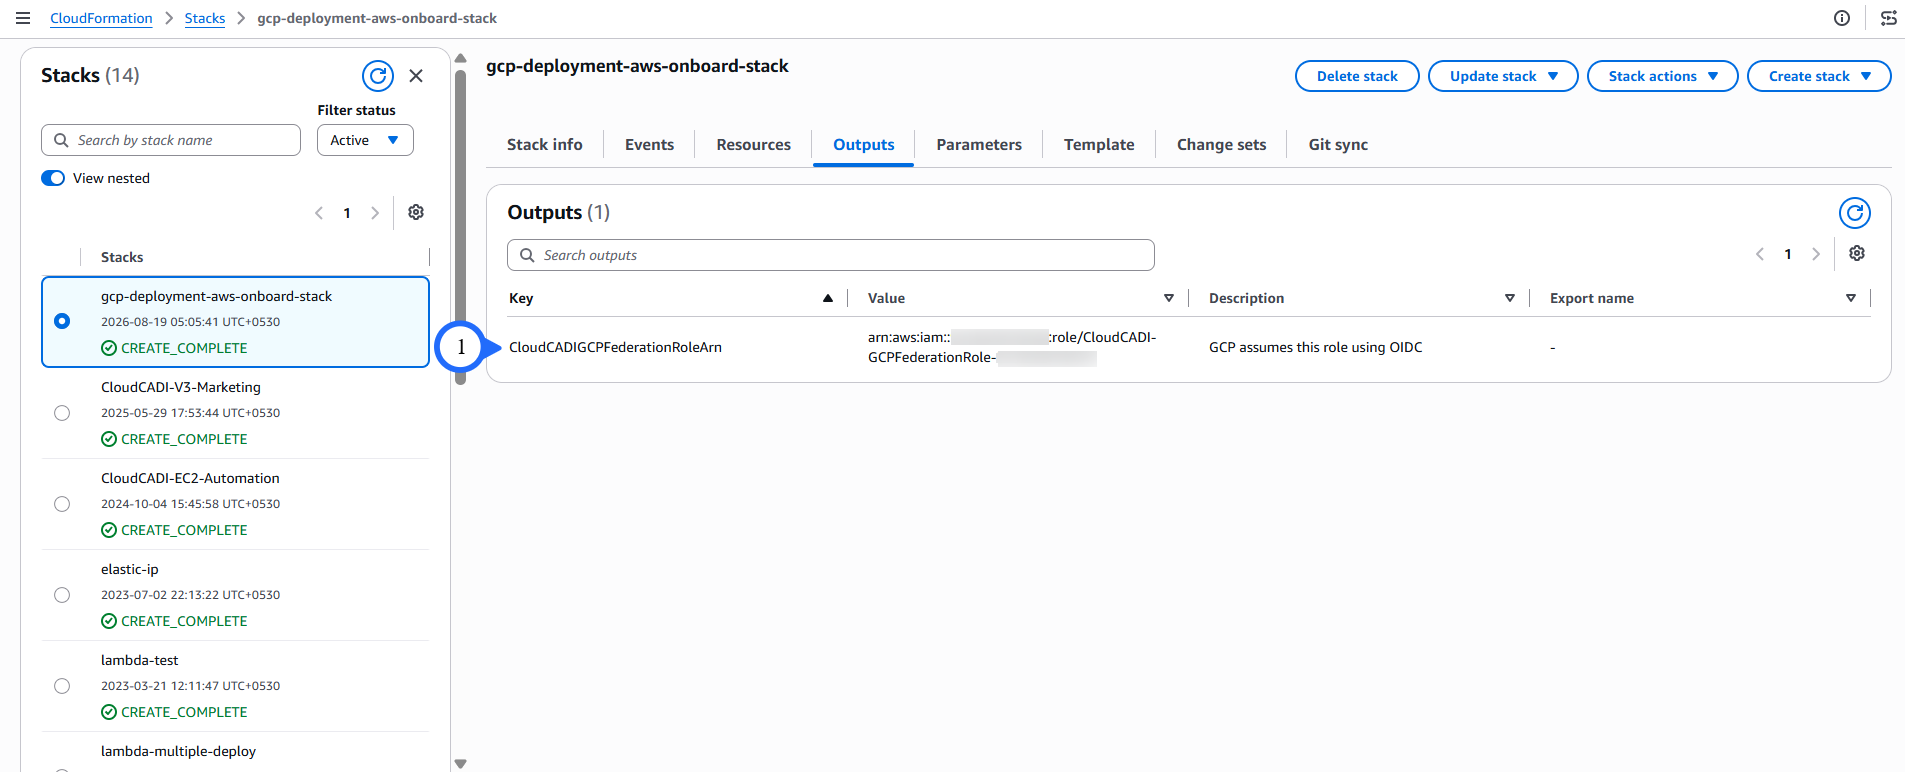Switch to the Parameters tab

978,144
